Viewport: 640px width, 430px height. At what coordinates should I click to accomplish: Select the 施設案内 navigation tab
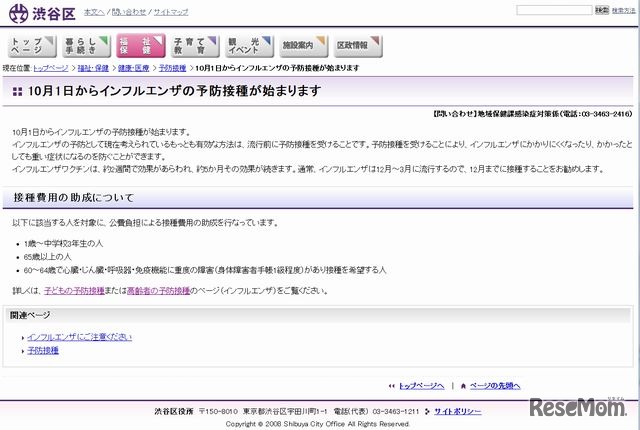tap(304, 46)
